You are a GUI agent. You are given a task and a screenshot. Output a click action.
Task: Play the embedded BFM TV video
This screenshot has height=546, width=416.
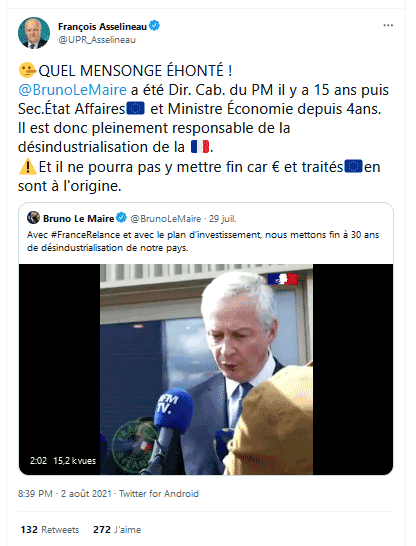point(206,369)
